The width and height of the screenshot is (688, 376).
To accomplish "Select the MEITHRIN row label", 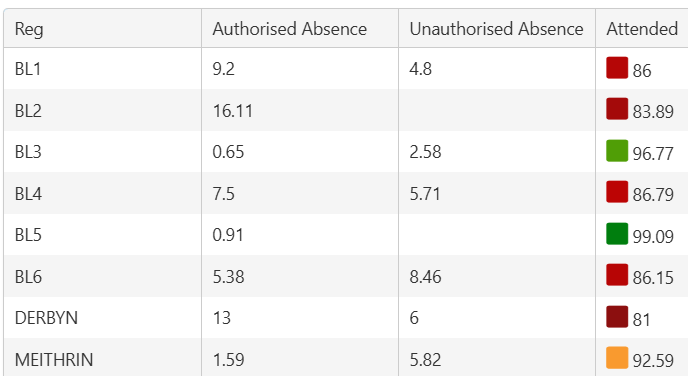I will [54, 359].
